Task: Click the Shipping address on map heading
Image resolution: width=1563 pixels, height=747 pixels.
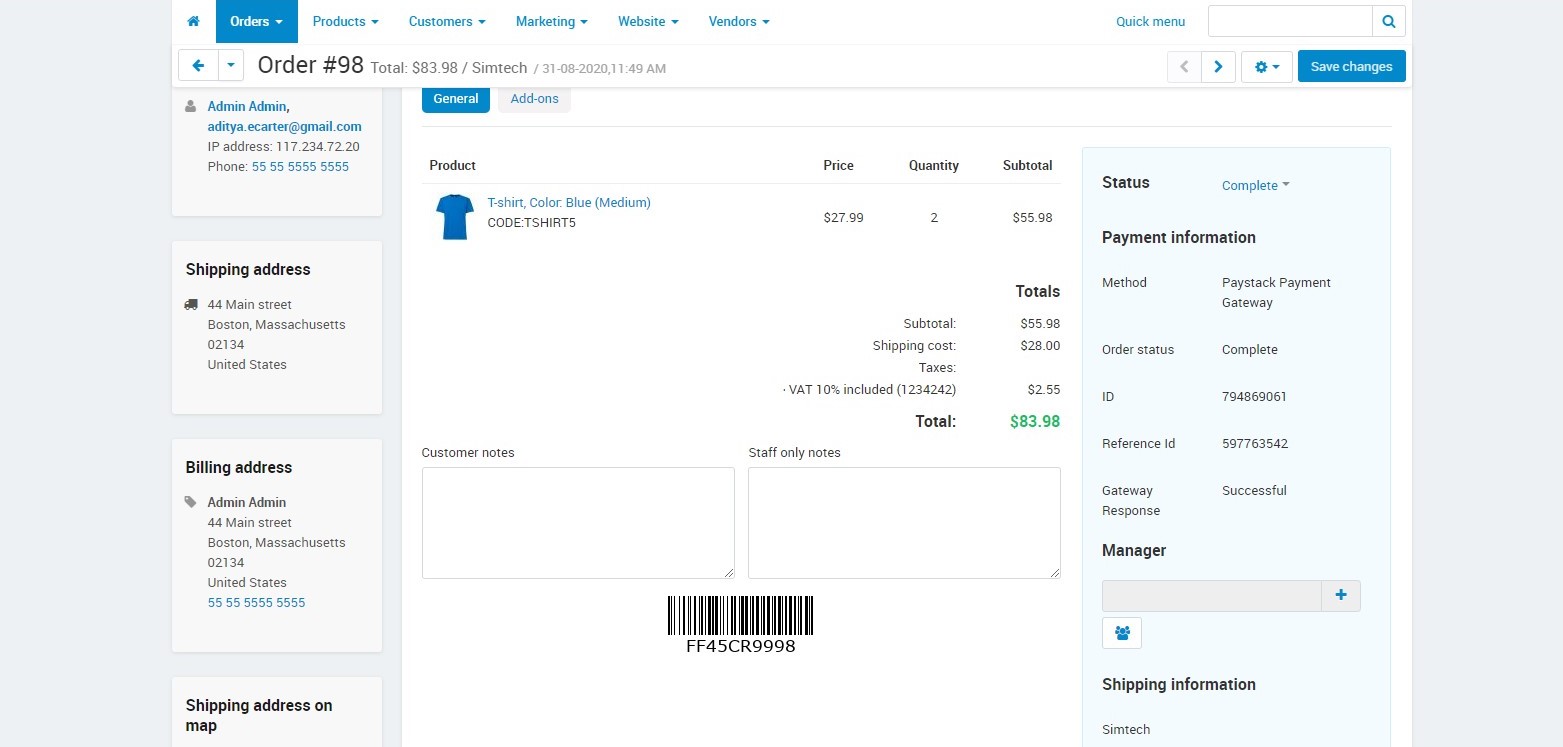Action: (x=259, y=715)
